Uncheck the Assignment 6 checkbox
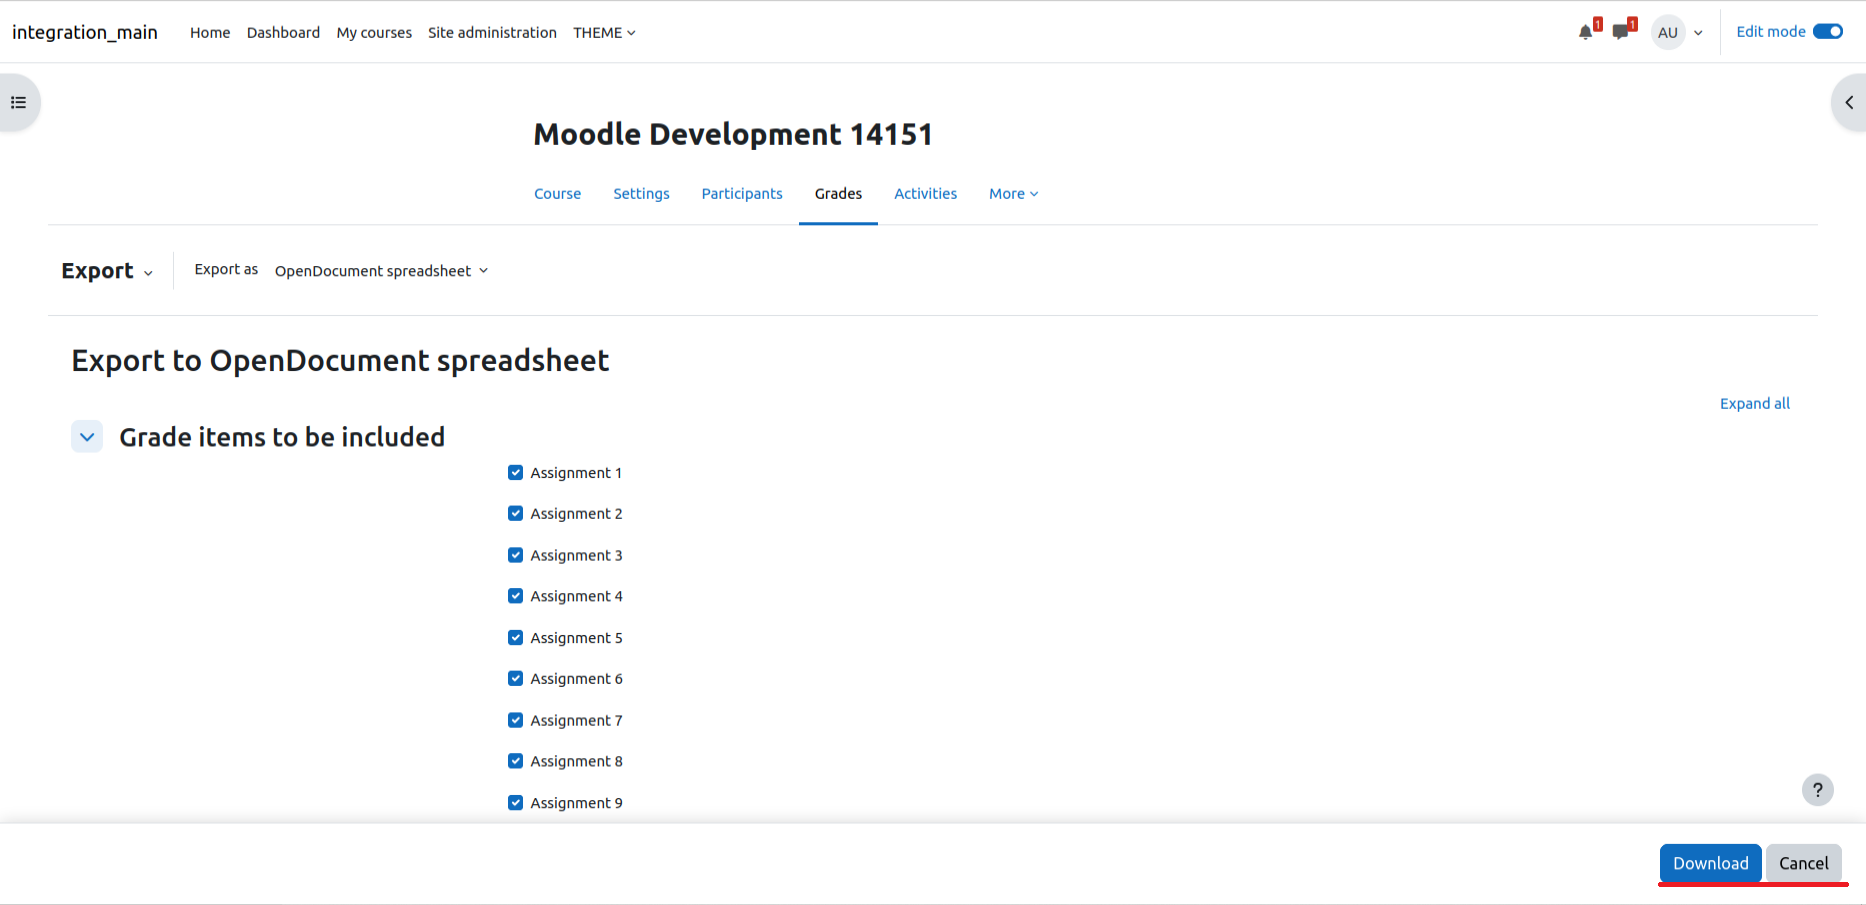This screenshot has height=905, width=1866. click(515, 678)
